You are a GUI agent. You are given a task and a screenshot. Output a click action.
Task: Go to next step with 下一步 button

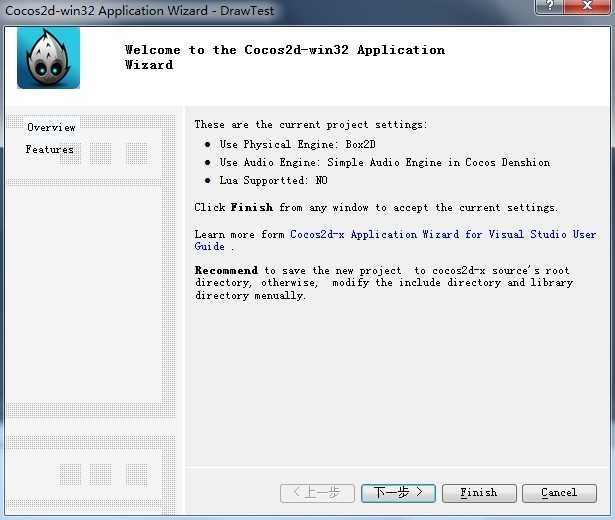[398, 493]
